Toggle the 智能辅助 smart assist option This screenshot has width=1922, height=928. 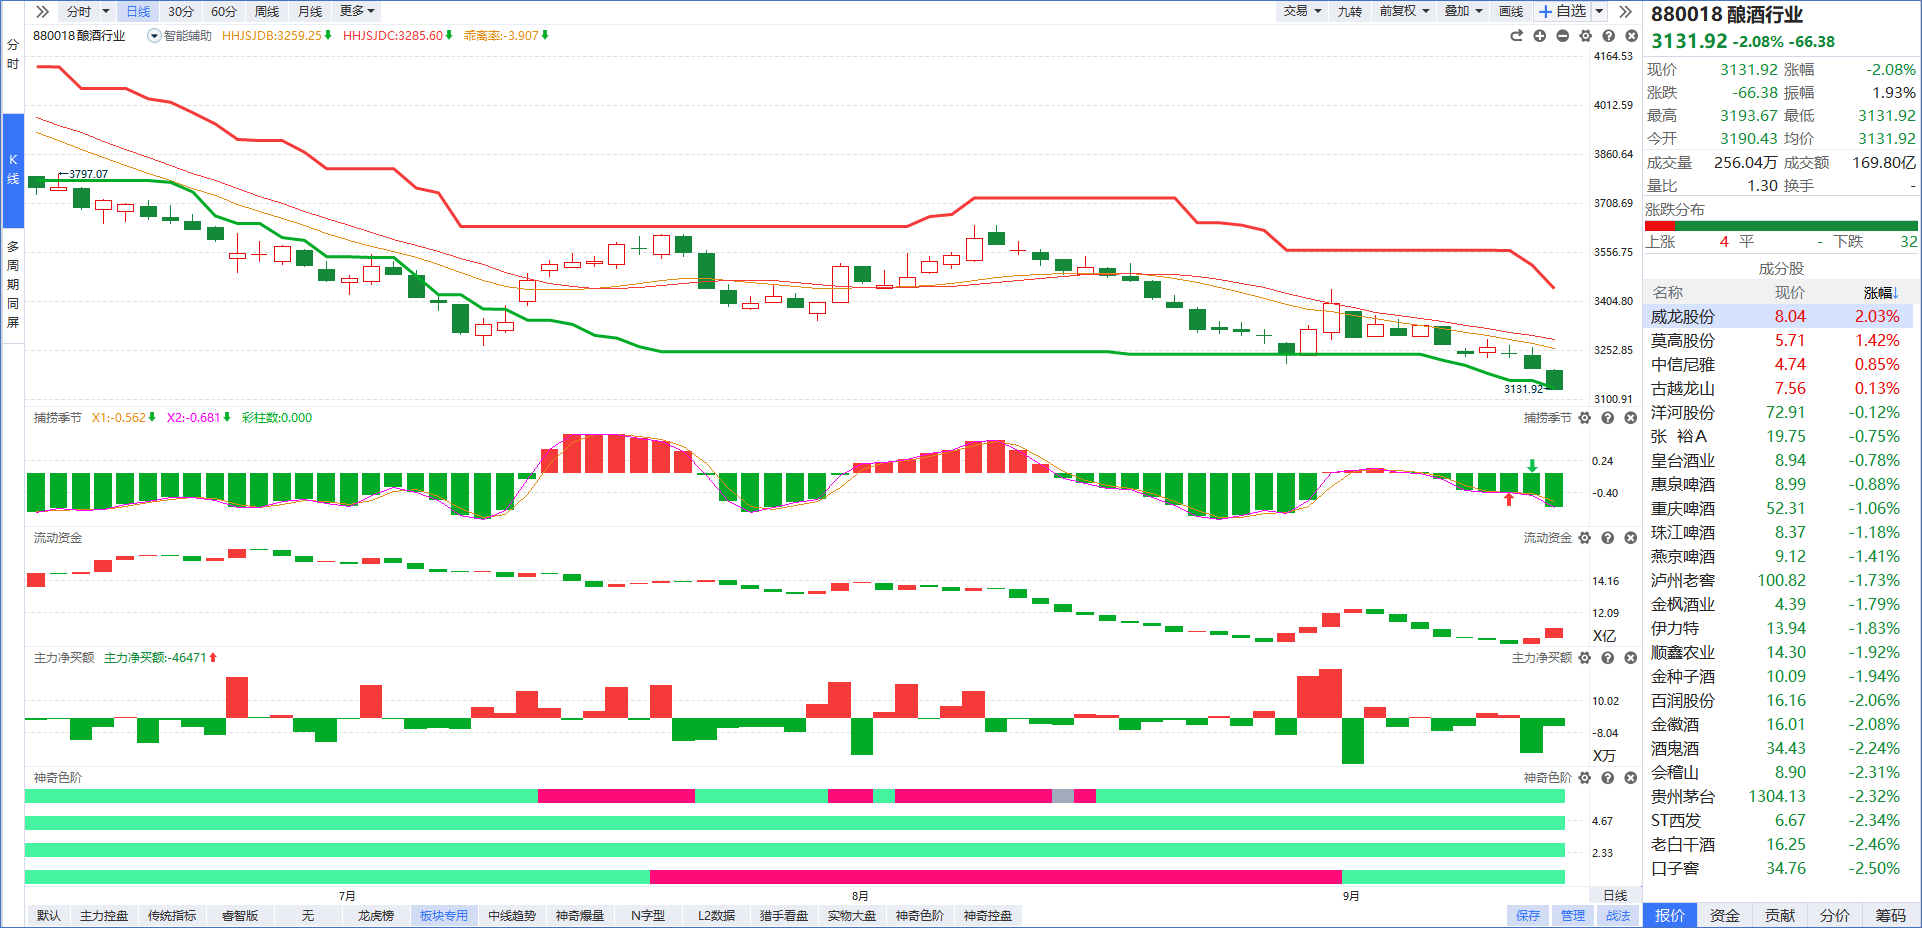(180, 36)
